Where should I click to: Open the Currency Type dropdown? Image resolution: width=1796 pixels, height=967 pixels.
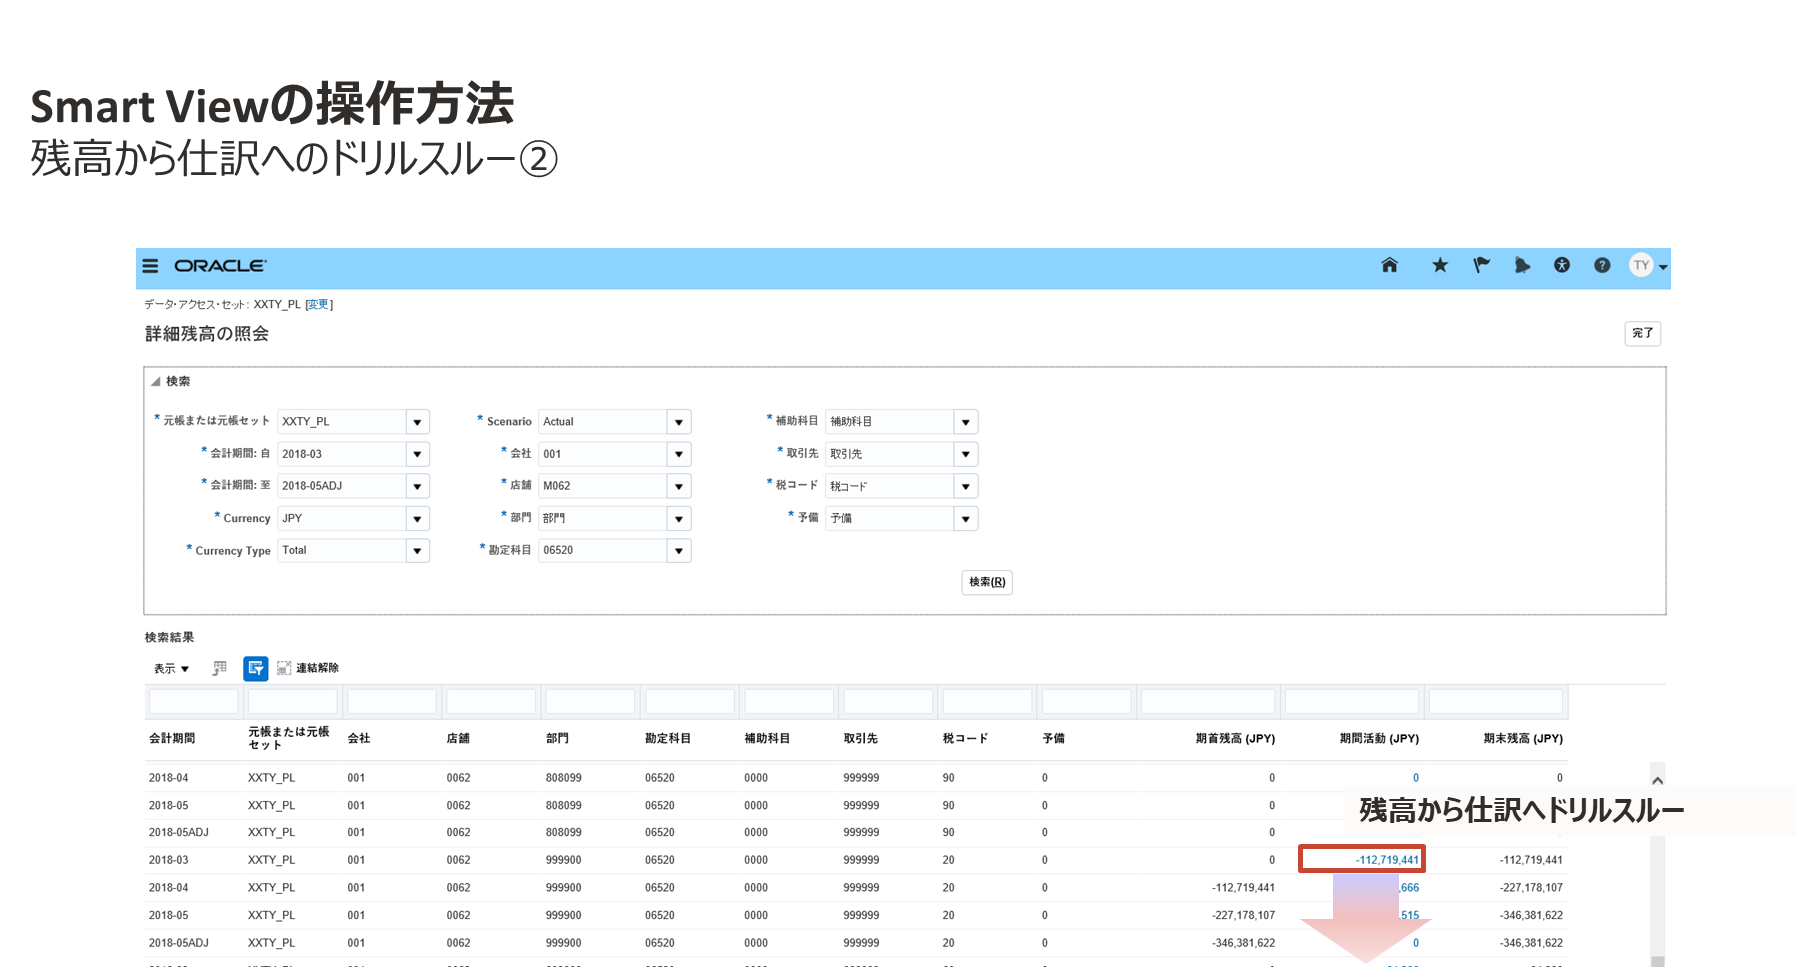(x=418, y=550)
